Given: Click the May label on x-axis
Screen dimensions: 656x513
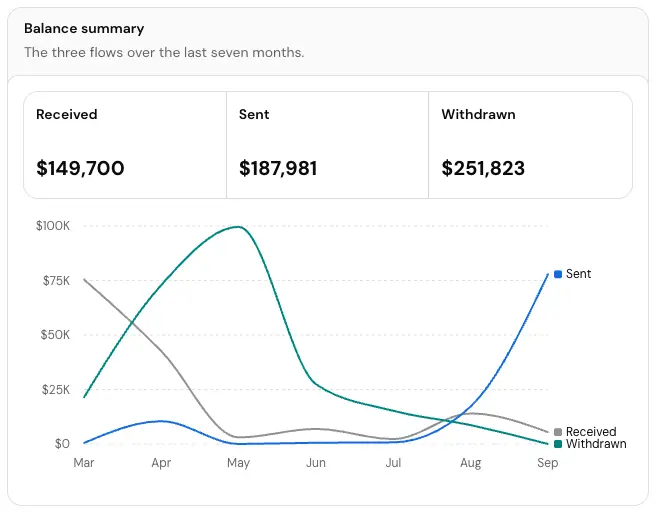Looking at the screenshot, I should click(x=238, y=463).
